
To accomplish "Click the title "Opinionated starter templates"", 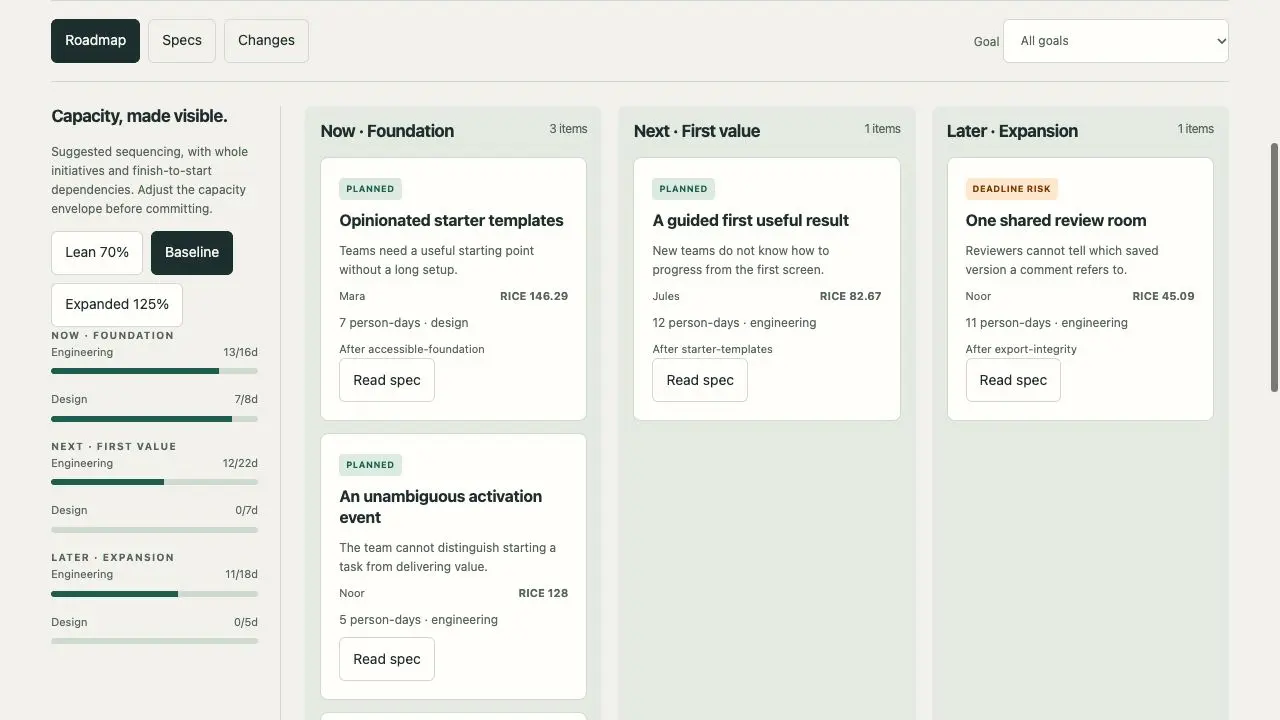I will click(x=451, y=220).
